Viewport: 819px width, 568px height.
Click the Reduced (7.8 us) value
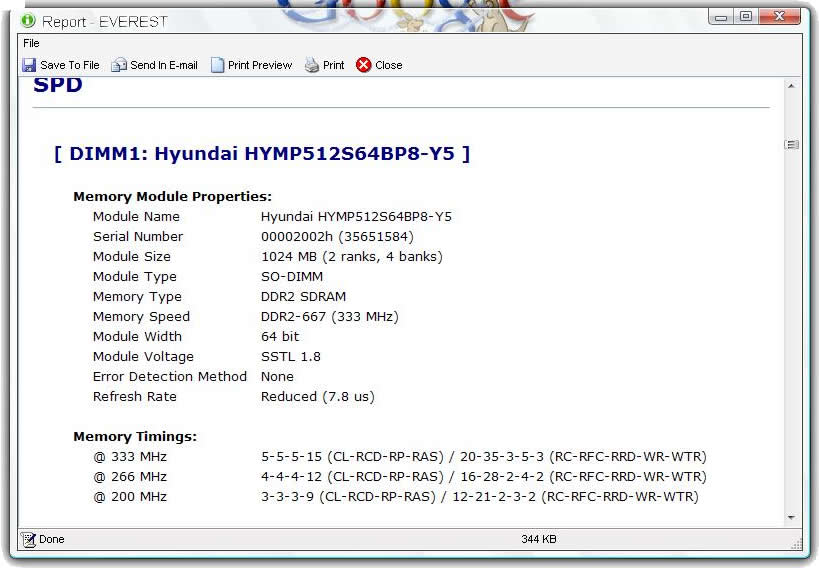tap(318, 397)
